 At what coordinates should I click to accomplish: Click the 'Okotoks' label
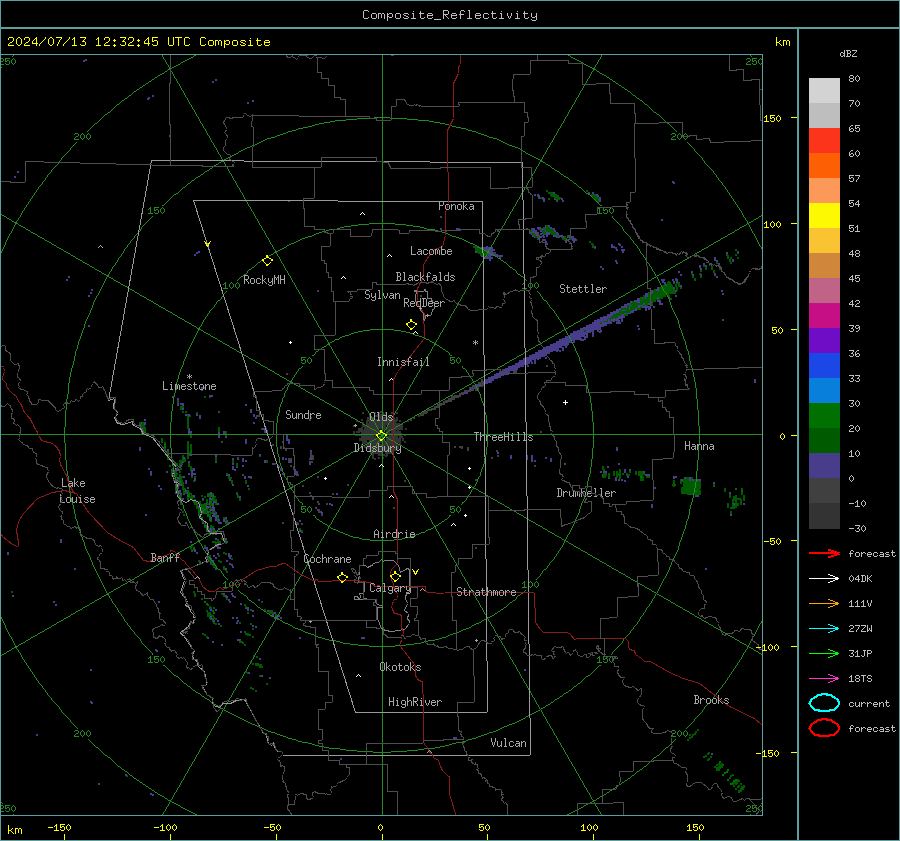click(x=400, y=666)
